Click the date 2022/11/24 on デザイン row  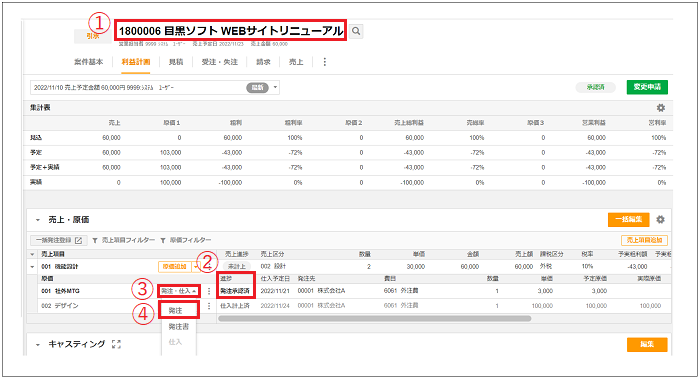click(275, 306)
